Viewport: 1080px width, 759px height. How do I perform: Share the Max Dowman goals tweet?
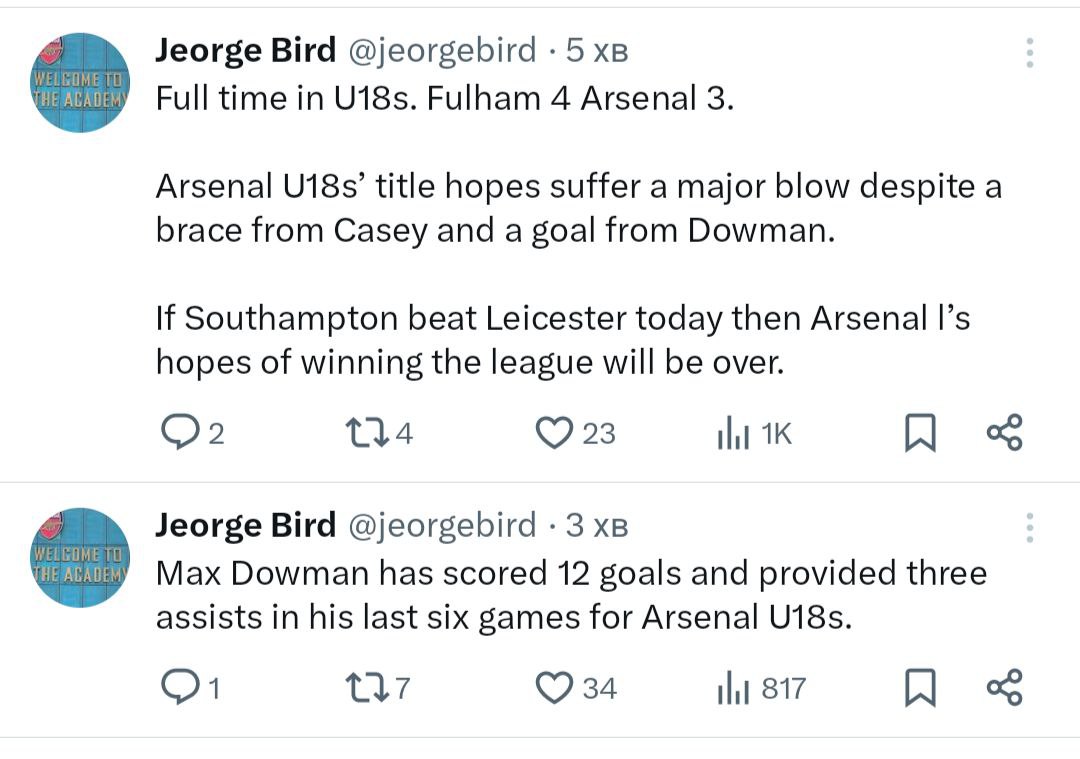pos(1004,688)
